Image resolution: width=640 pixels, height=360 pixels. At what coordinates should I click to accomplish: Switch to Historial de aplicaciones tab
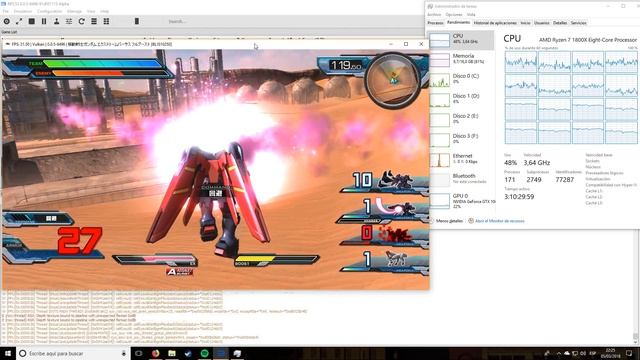[495, 23]
